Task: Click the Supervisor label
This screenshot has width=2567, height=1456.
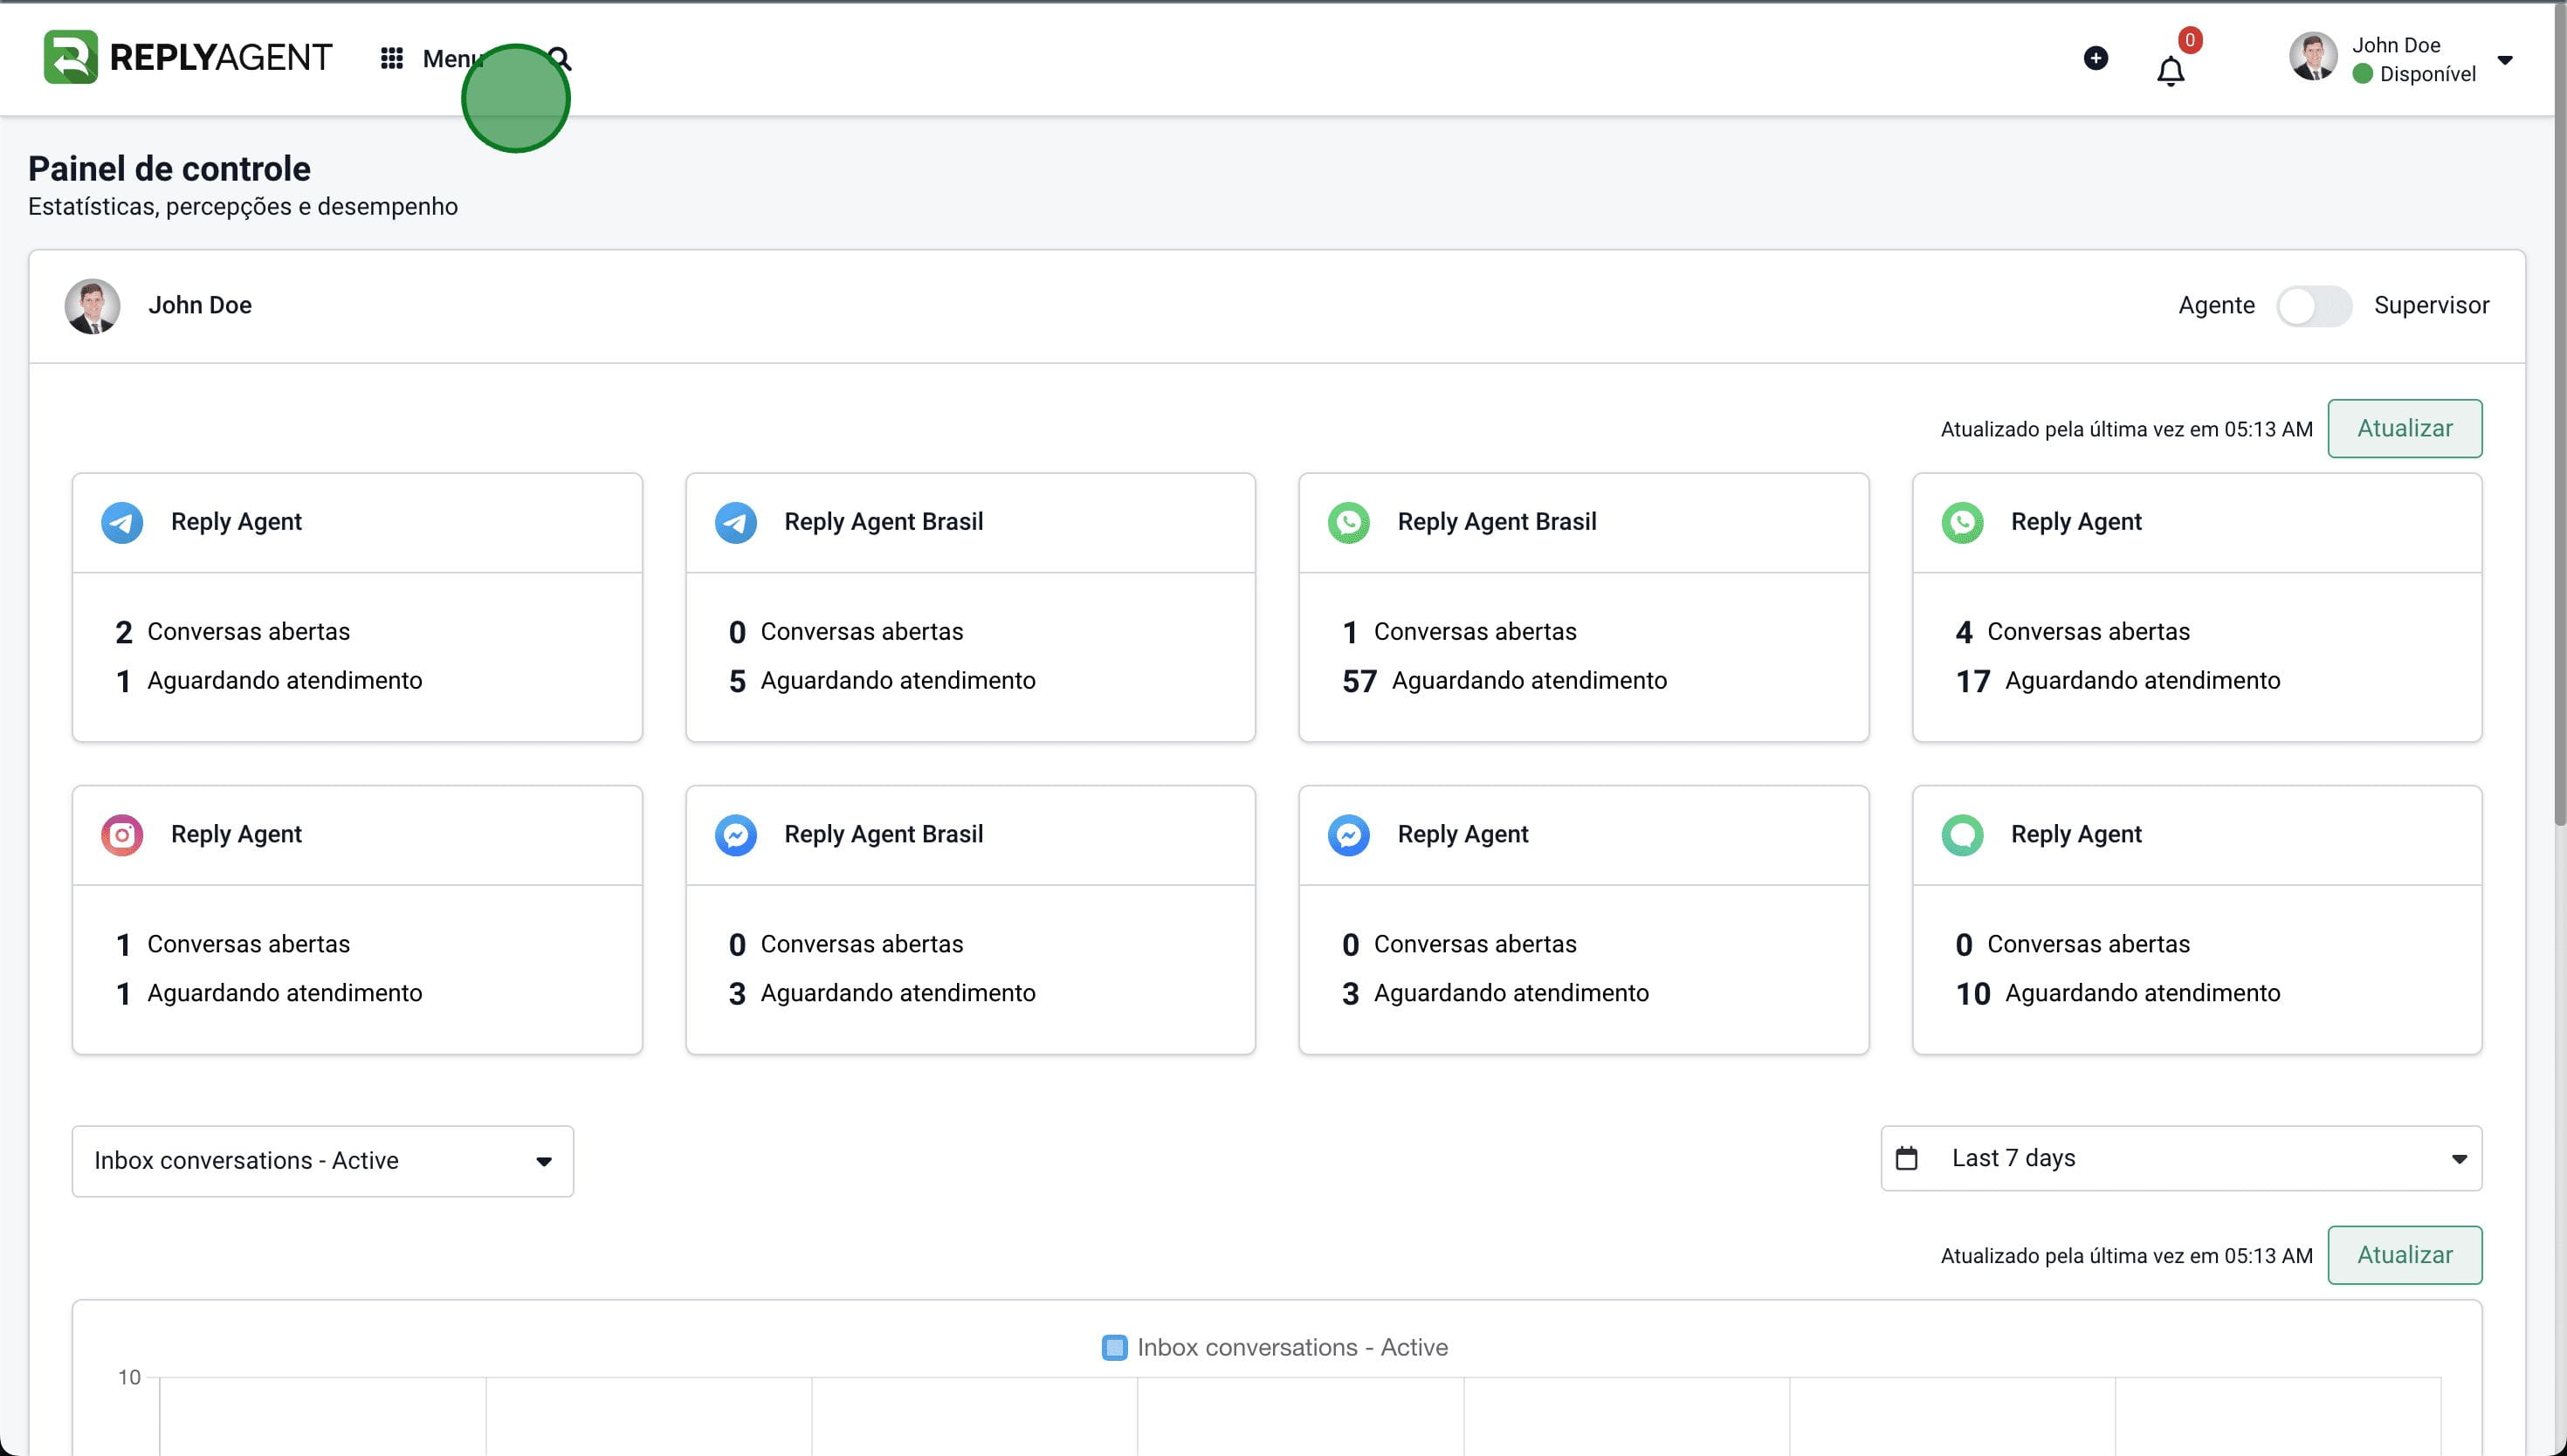Action: pos(2431,305)
